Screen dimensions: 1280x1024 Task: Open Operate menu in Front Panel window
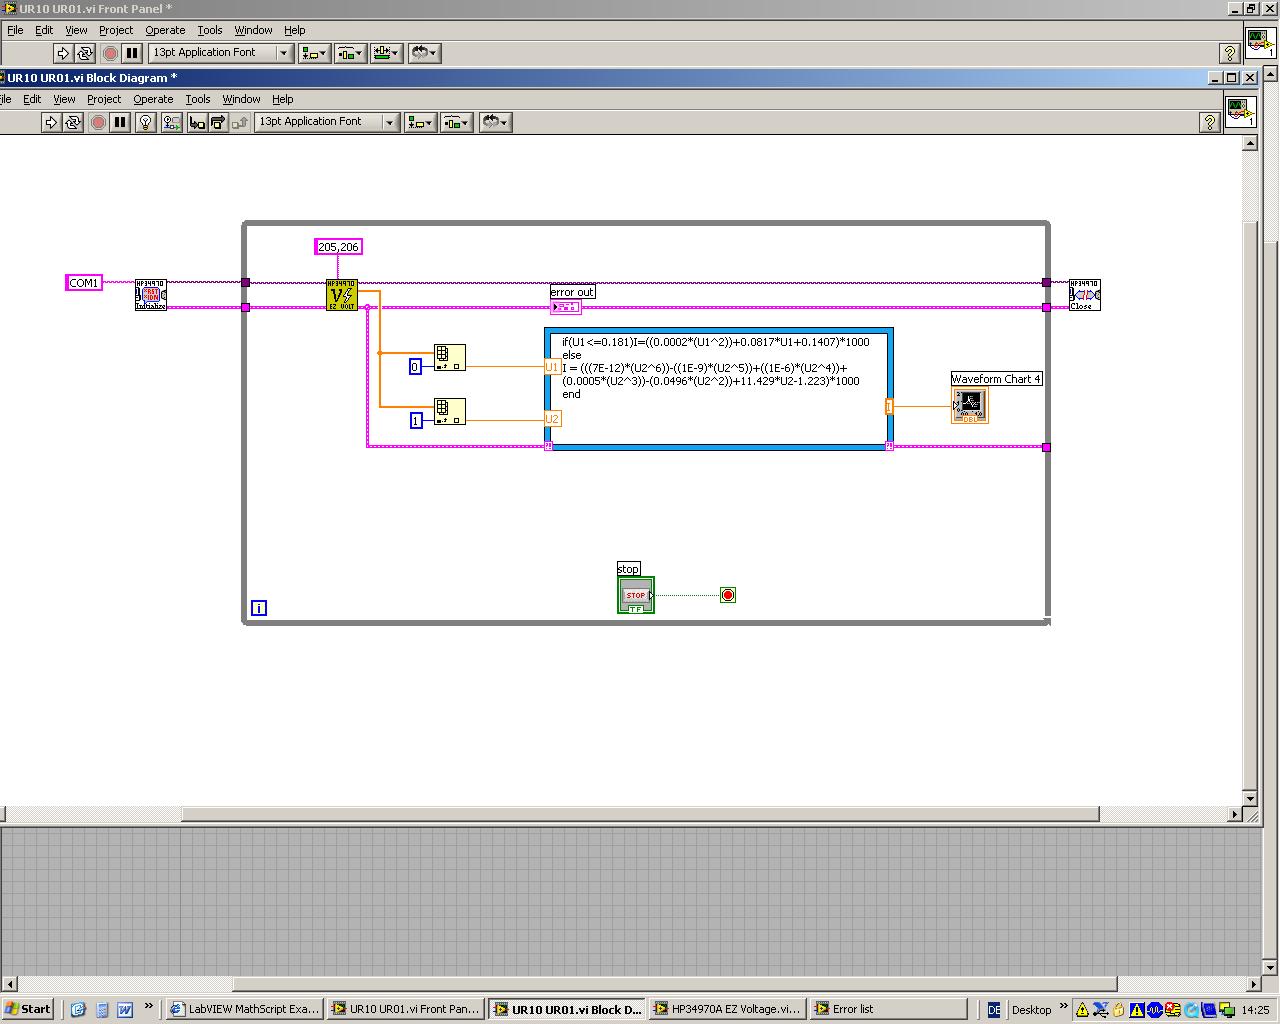[x=165, y=30]
